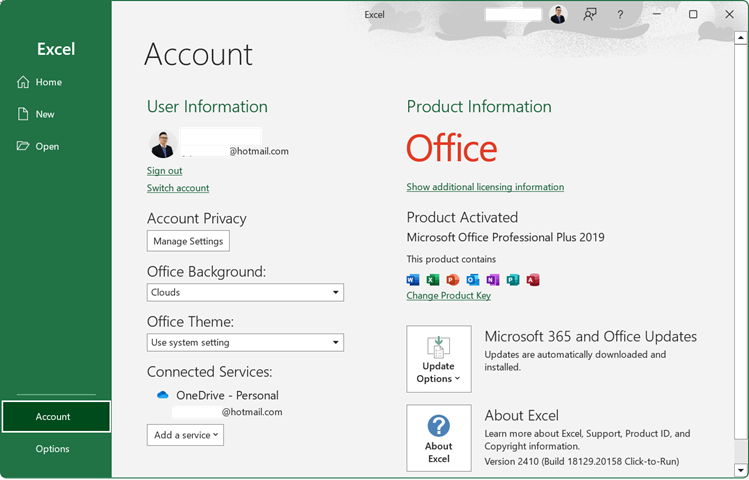Go to Home in the sidebar

tap(48, 82)
